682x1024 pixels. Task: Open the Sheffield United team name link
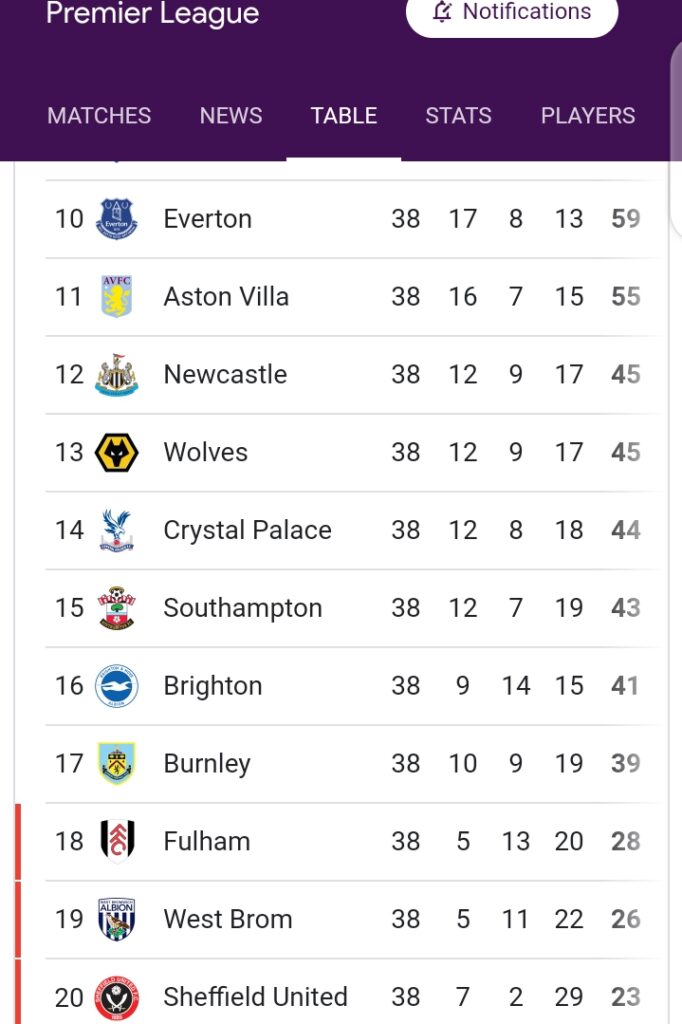point(255,997)
